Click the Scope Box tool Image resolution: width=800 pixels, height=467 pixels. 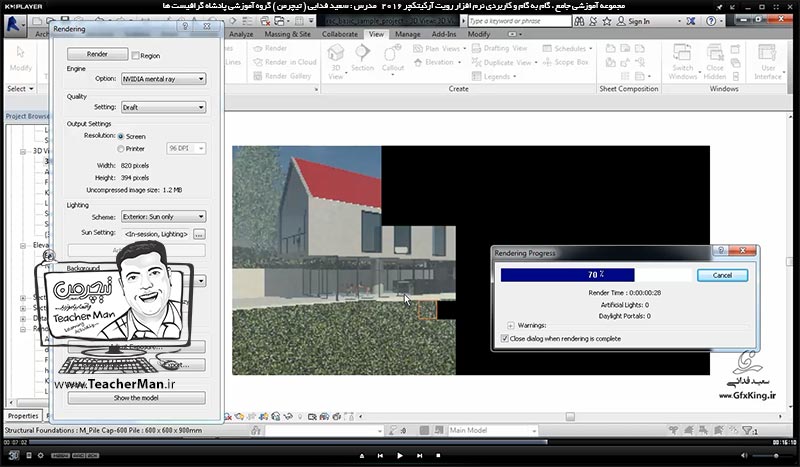pyautogui.click(x=565, y=62)
